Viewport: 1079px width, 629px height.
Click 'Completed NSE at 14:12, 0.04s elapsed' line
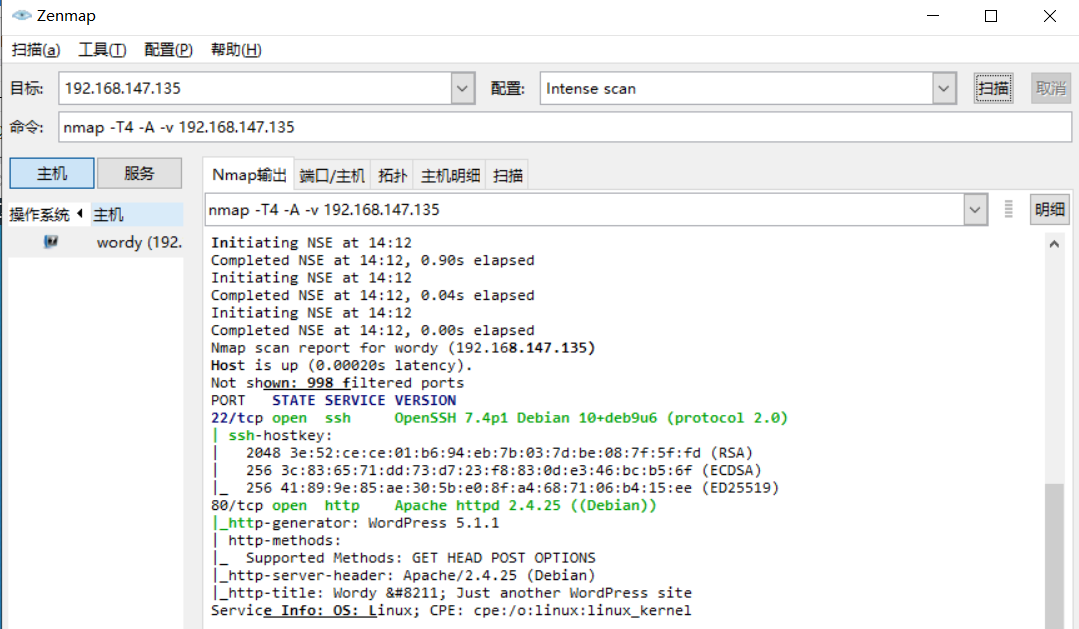(x=372, y=295)
